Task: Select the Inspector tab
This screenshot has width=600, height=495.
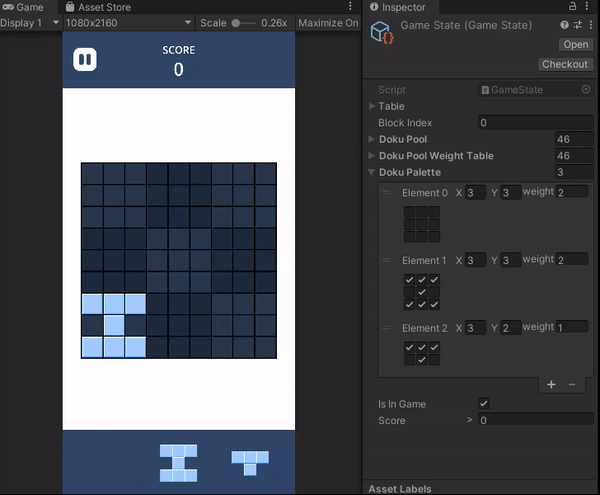Action: coord(398,7)
